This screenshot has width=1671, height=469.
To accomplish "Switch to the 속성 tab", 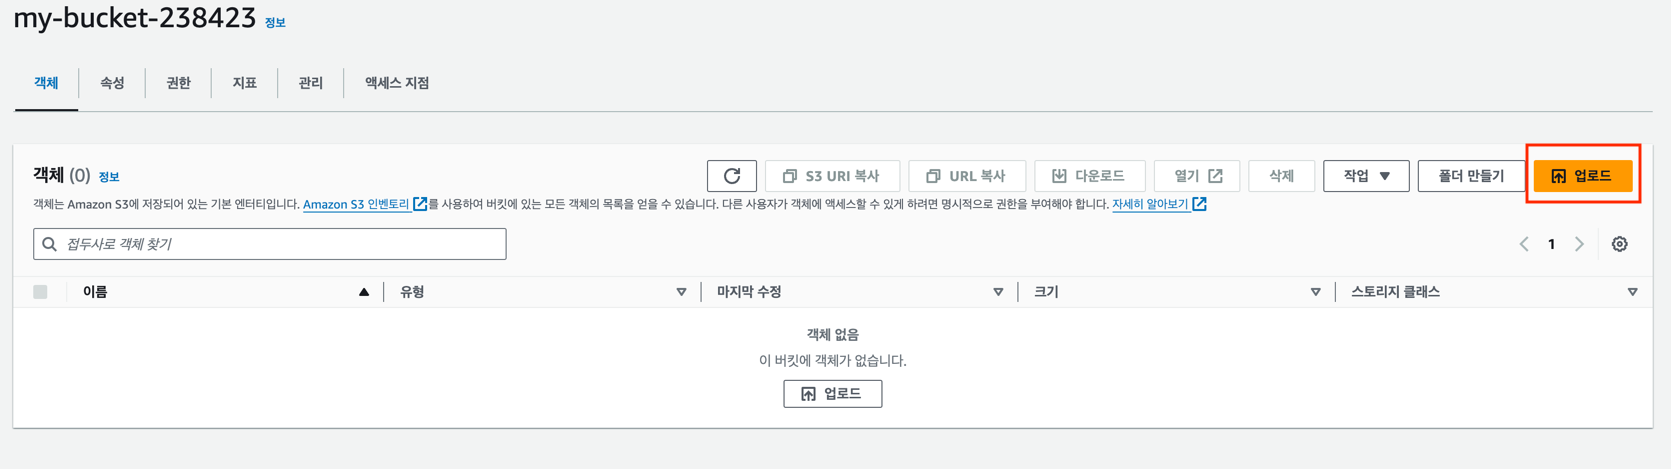I will 112,83.
